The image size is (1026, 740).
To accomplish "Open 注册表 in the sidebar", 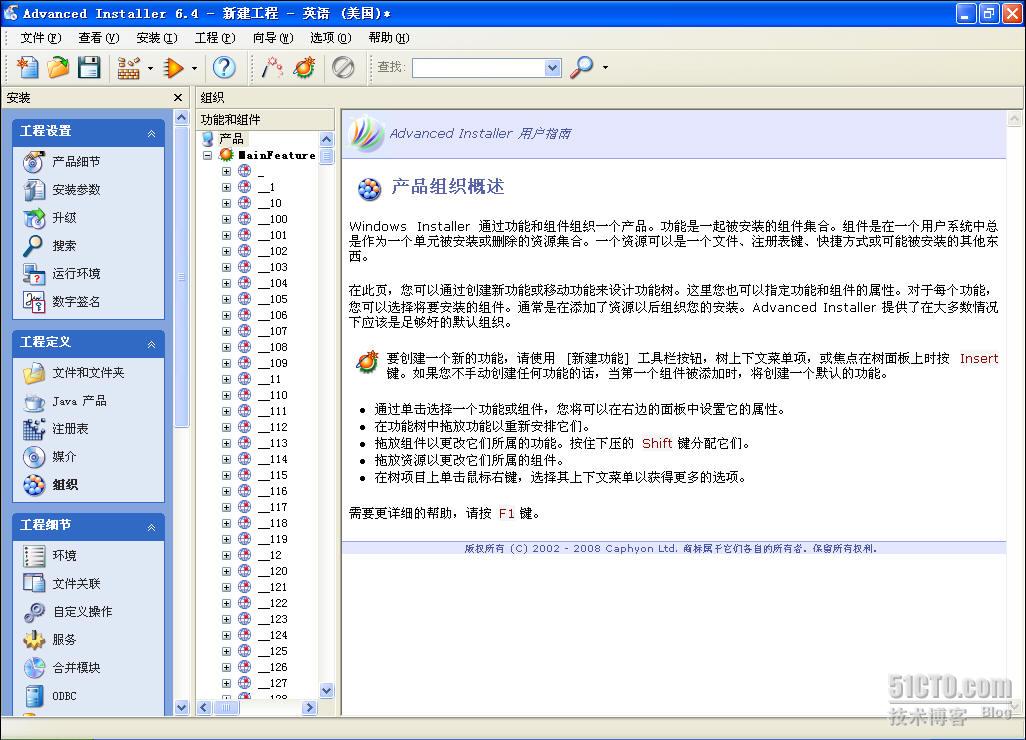I will [70, 429].
